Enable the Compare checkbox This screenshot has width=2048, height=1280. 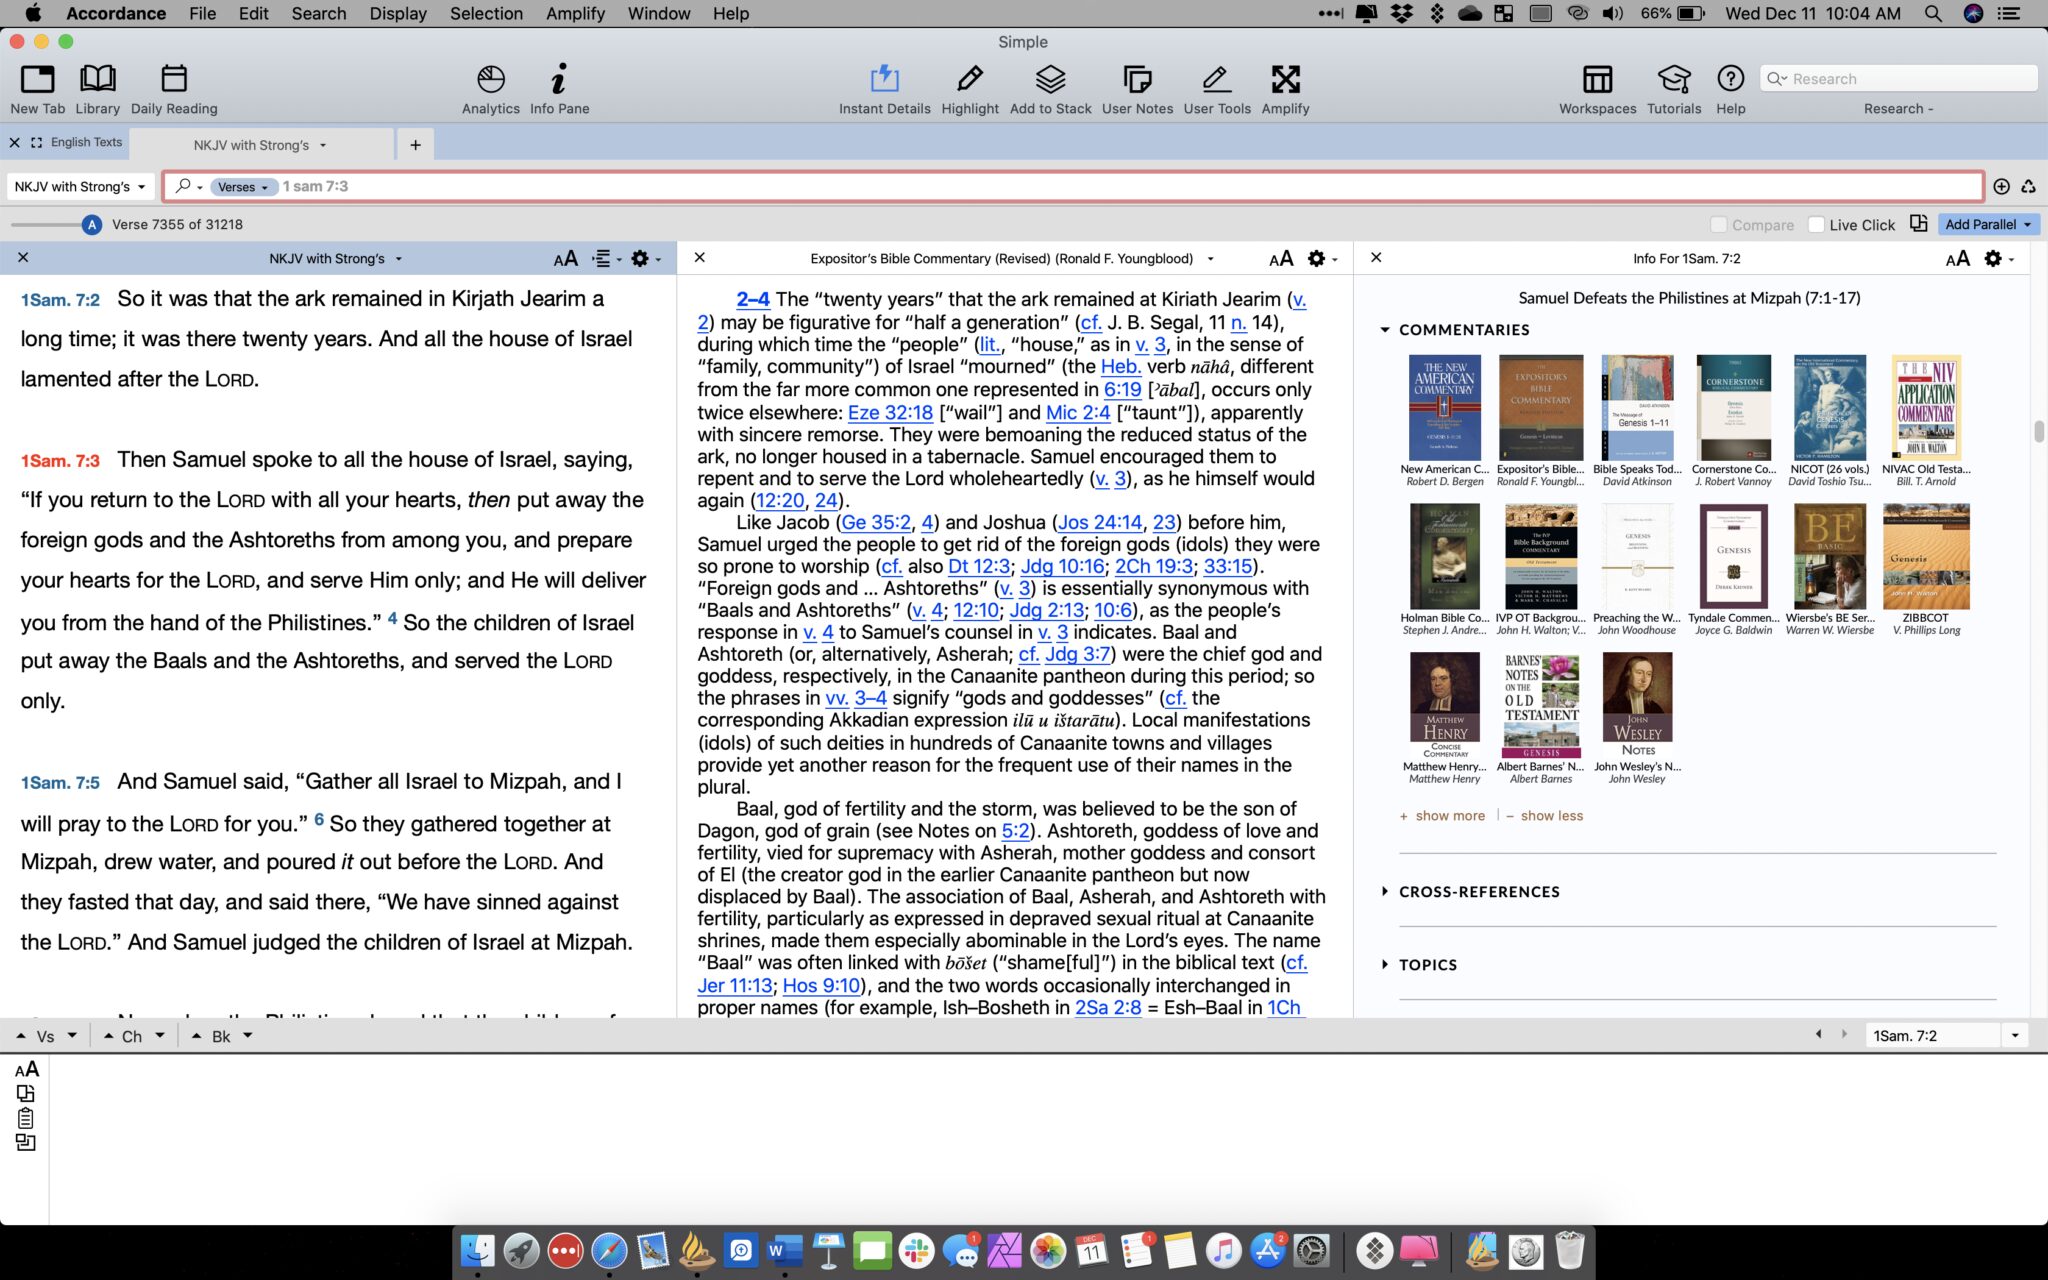pyautogui.click(x=1718, y=225)
